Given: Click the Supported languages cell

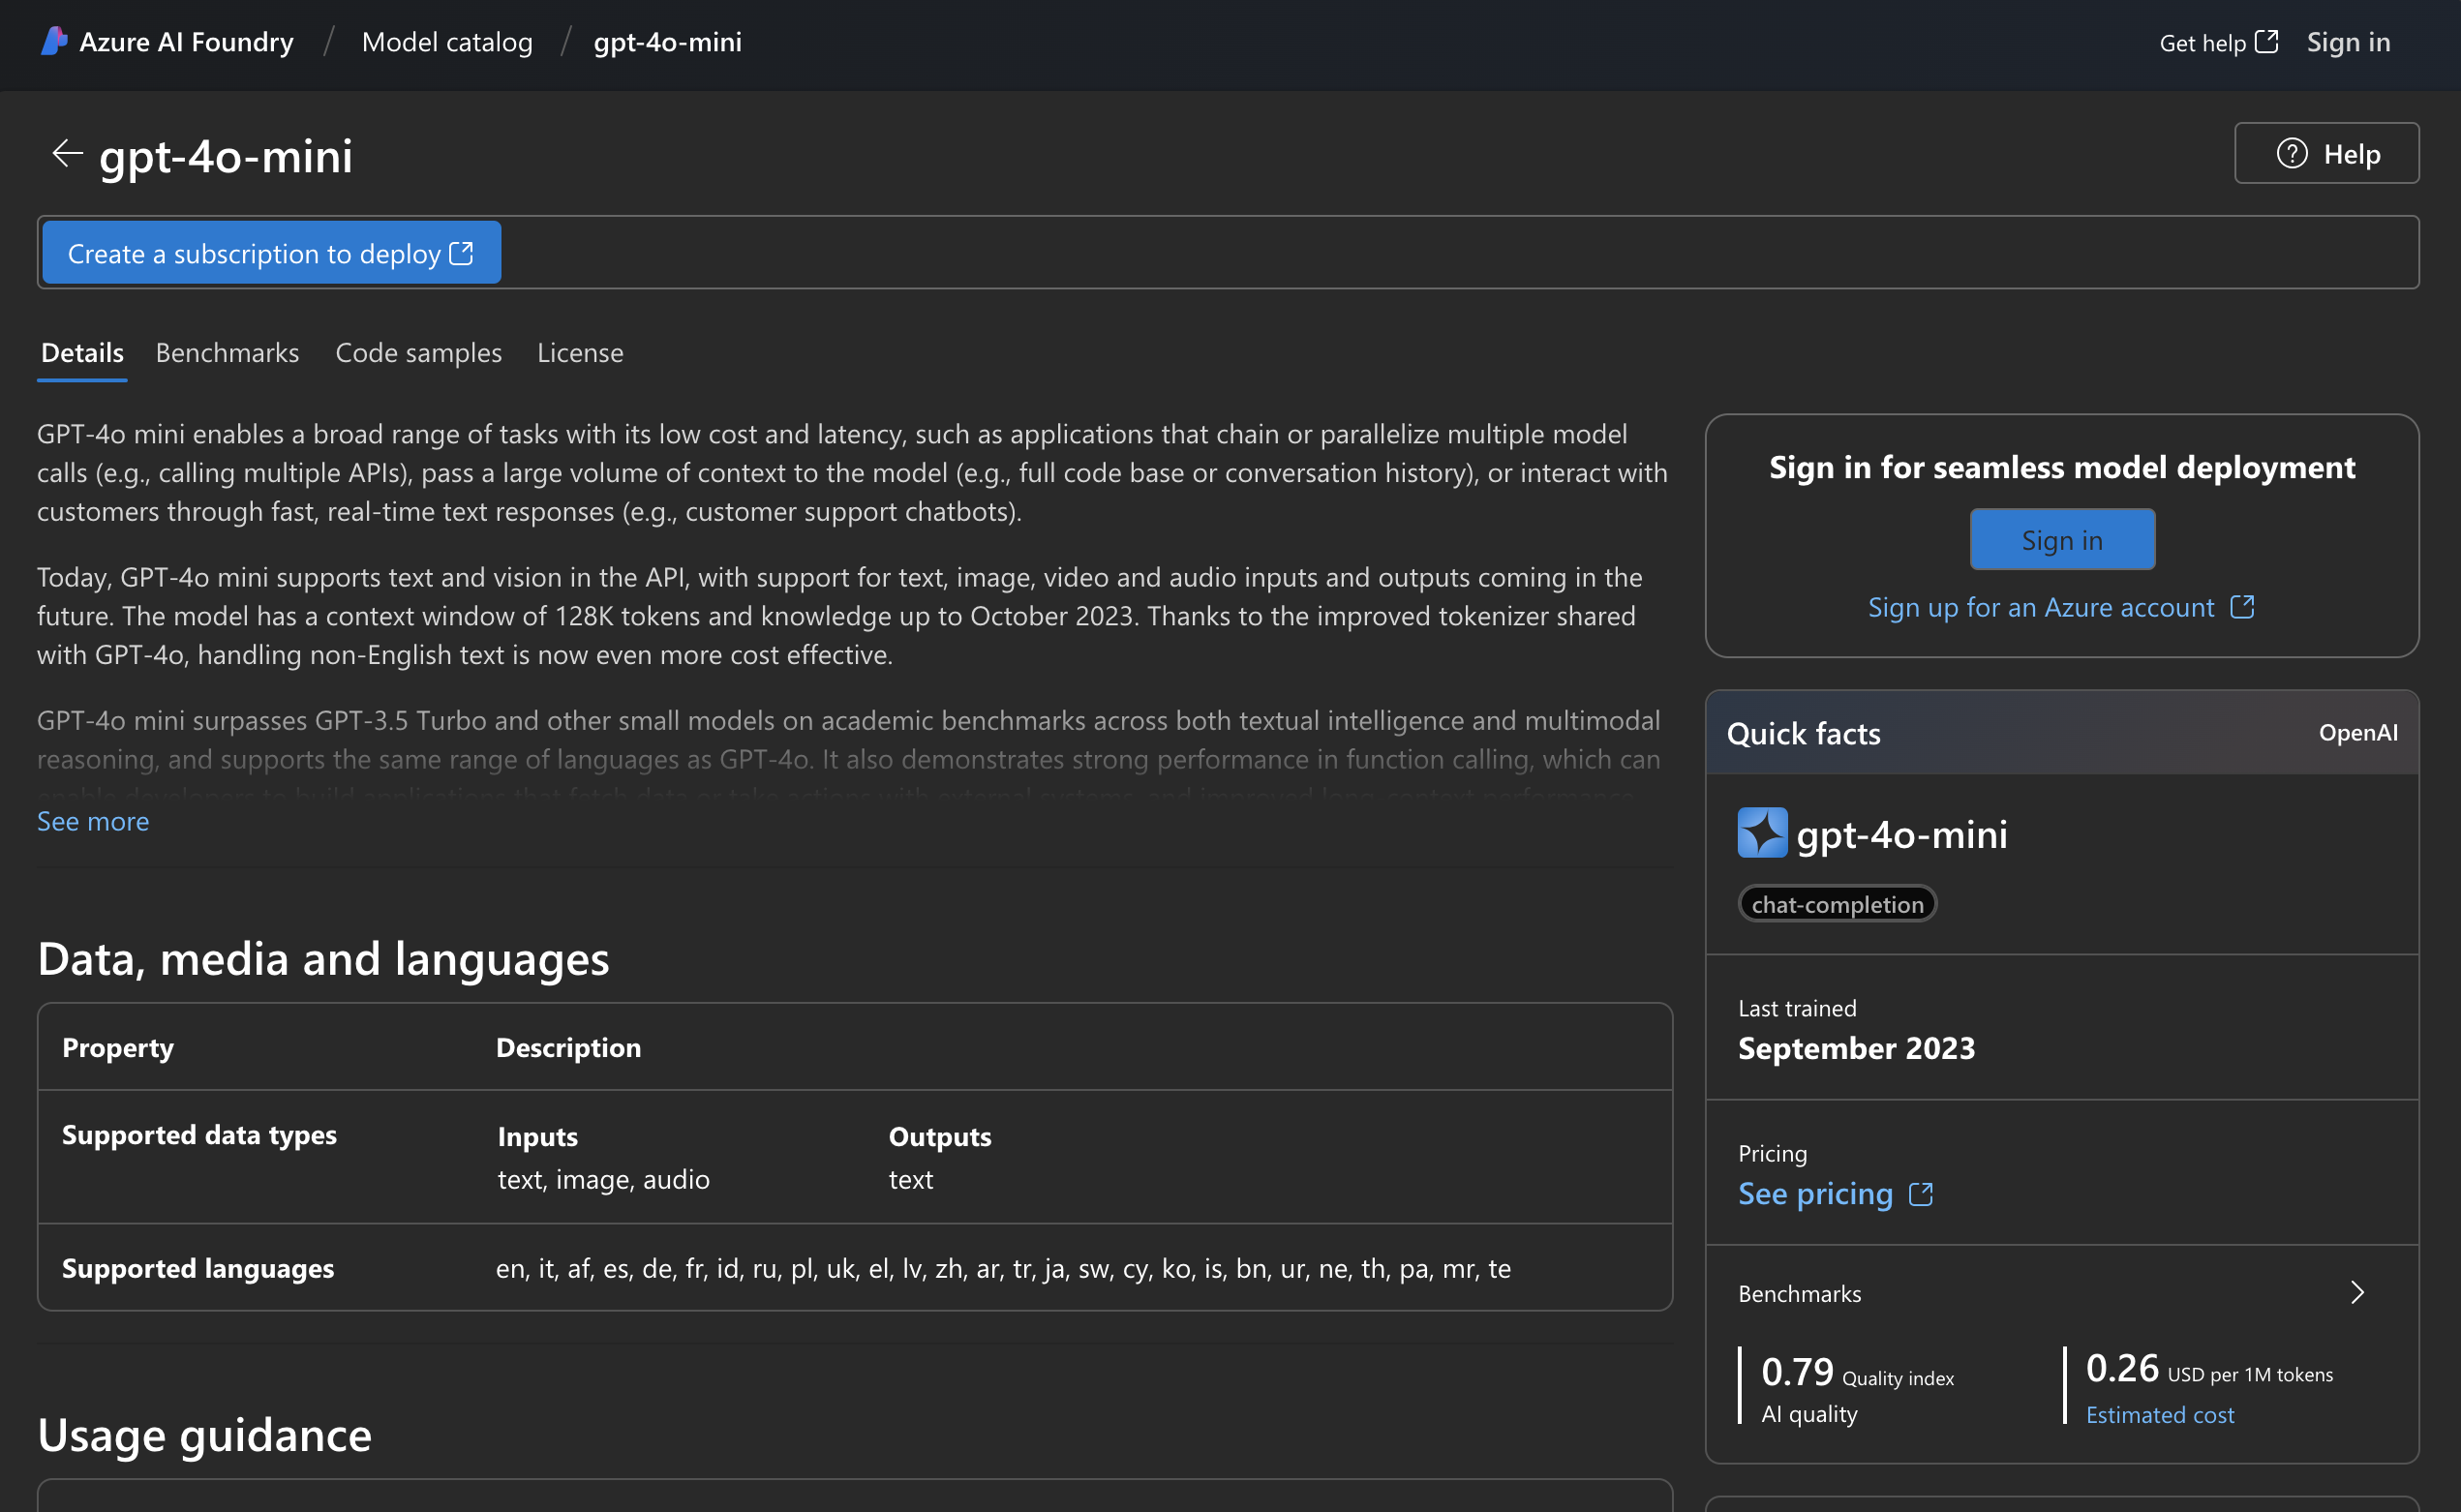Looking at the screenshot, I should point(198,1268).
